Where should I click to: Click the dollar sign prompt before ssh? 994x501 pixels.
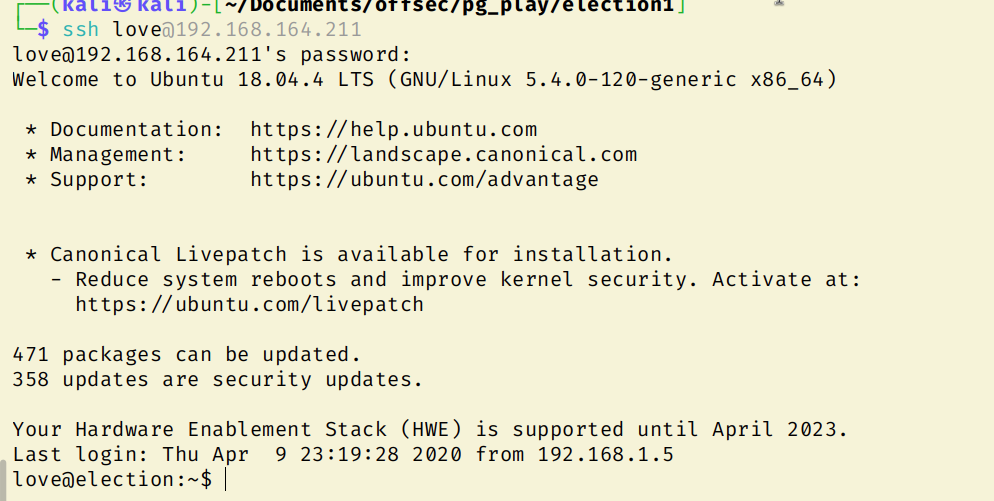pos(43,30)
